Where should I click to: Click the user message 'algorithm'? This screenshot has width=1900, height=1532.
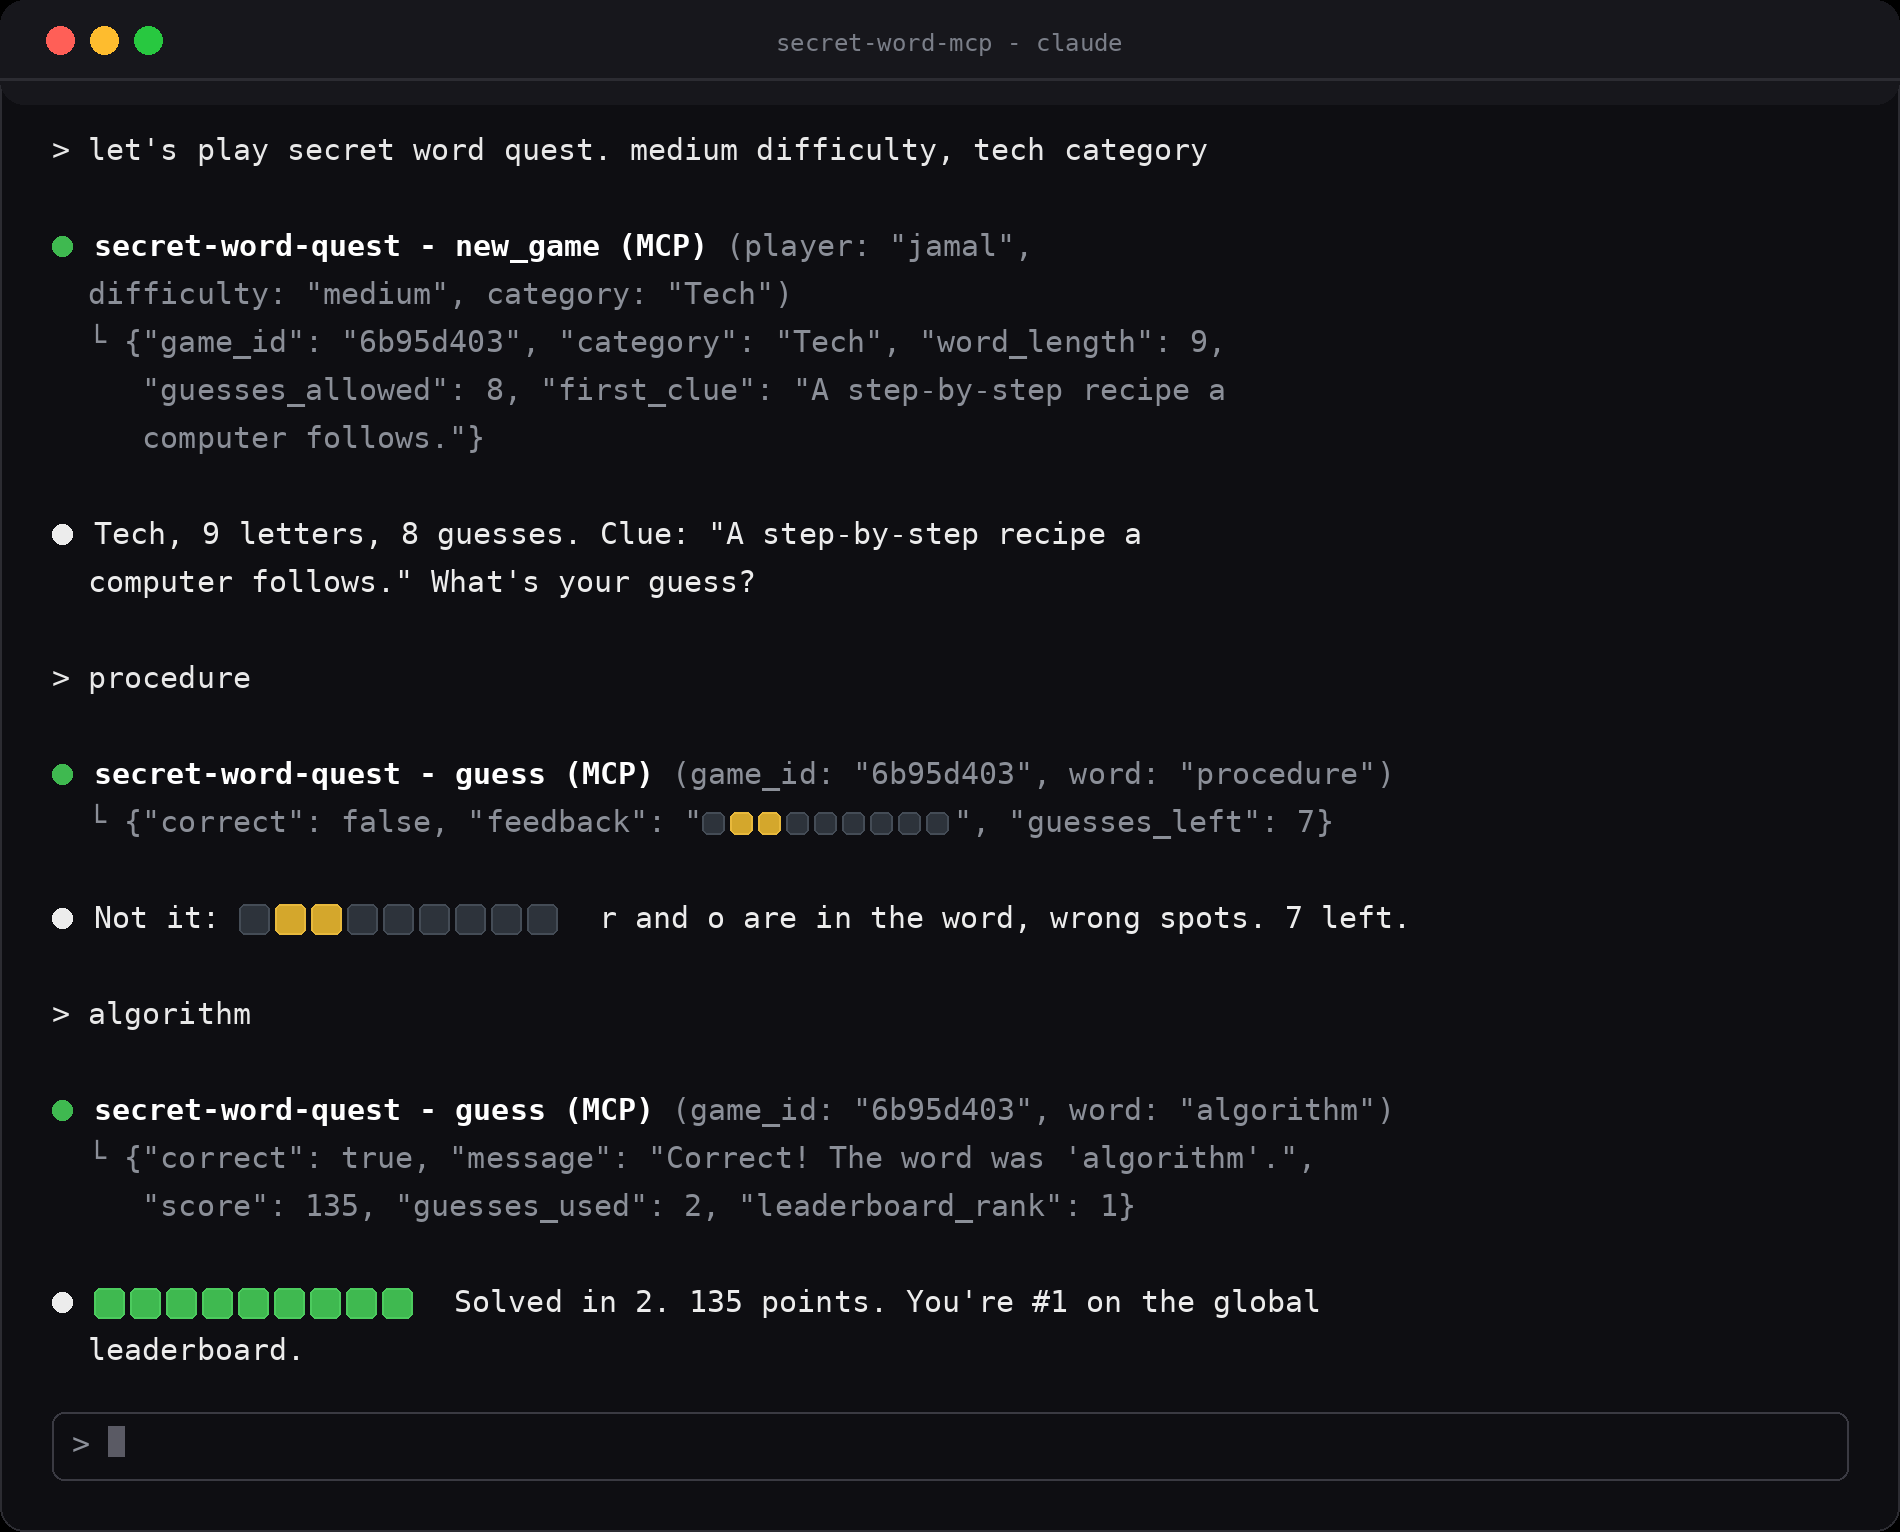click(x=169, y=1015)
